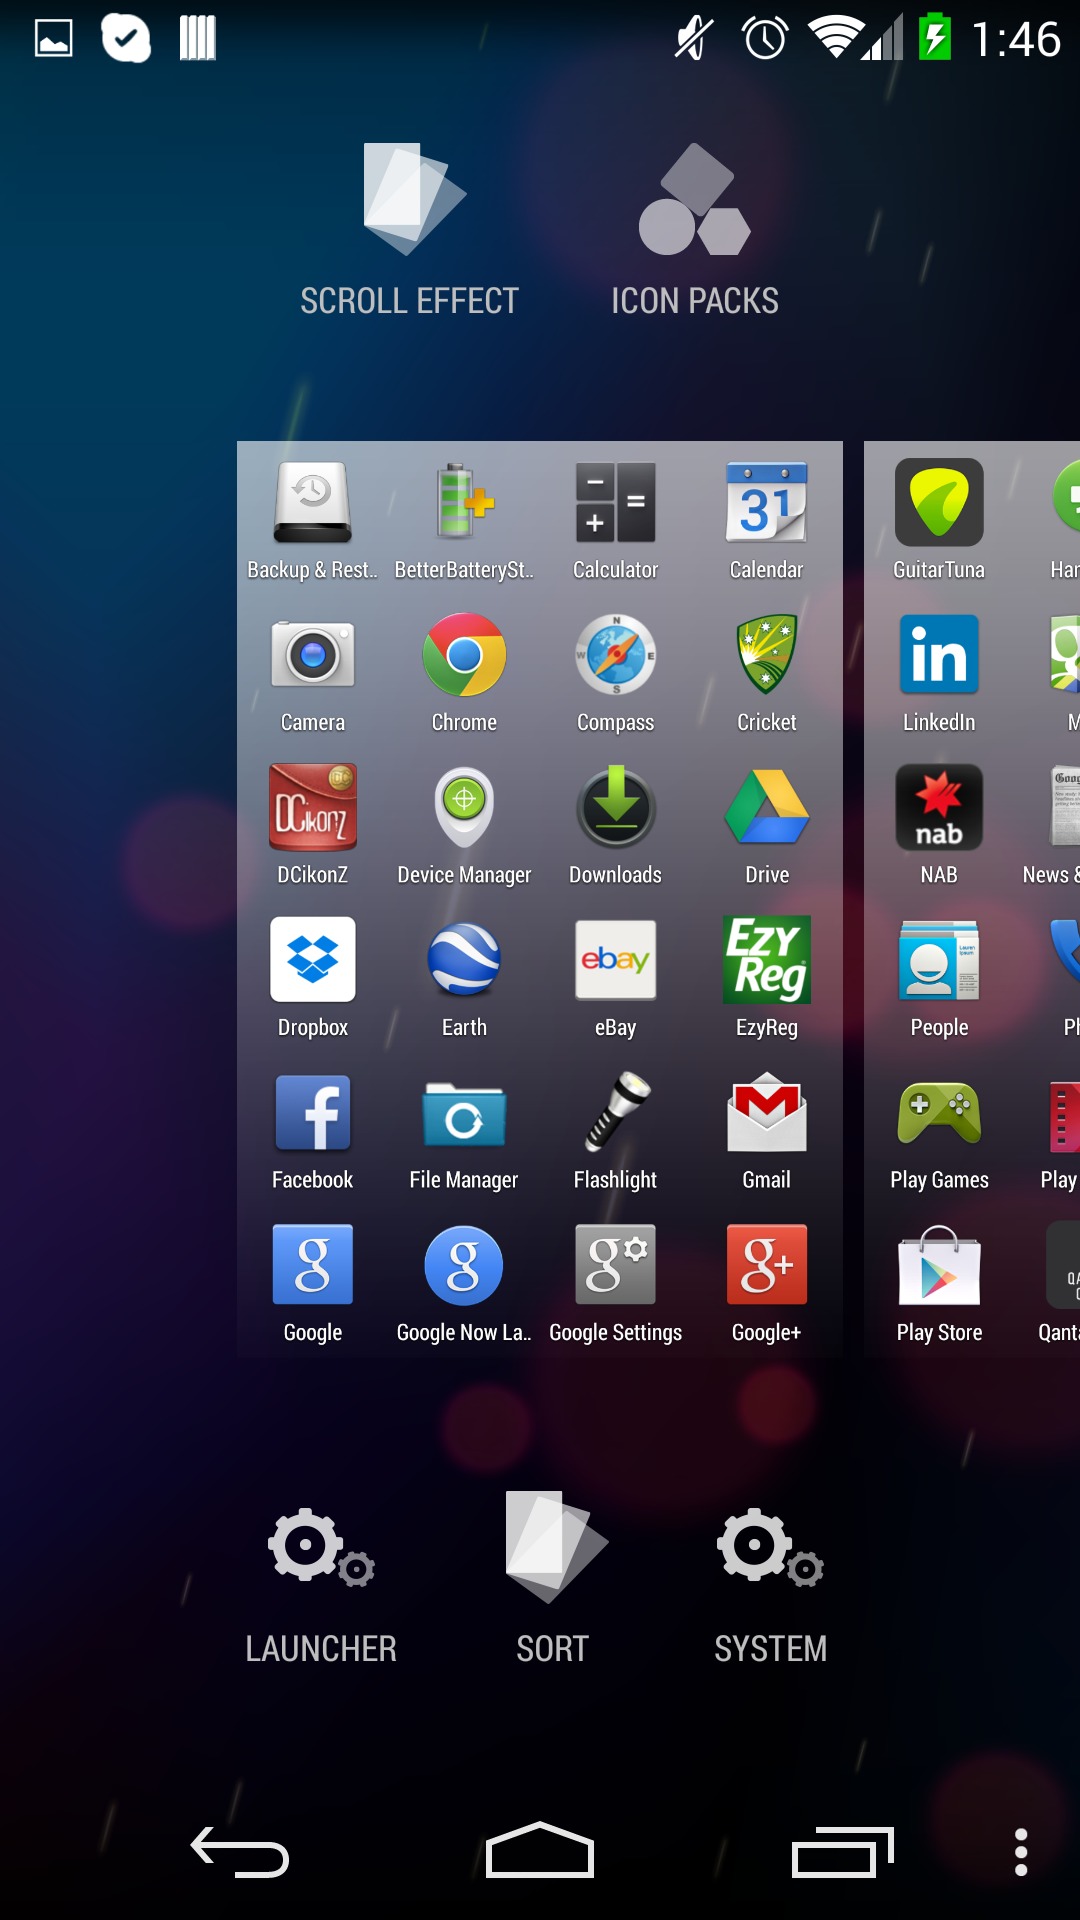Image resolution: width=1080 pixels, height=1920 pixels.
Task: Tap the battery charging icon
Action: (x=935, y=37)
